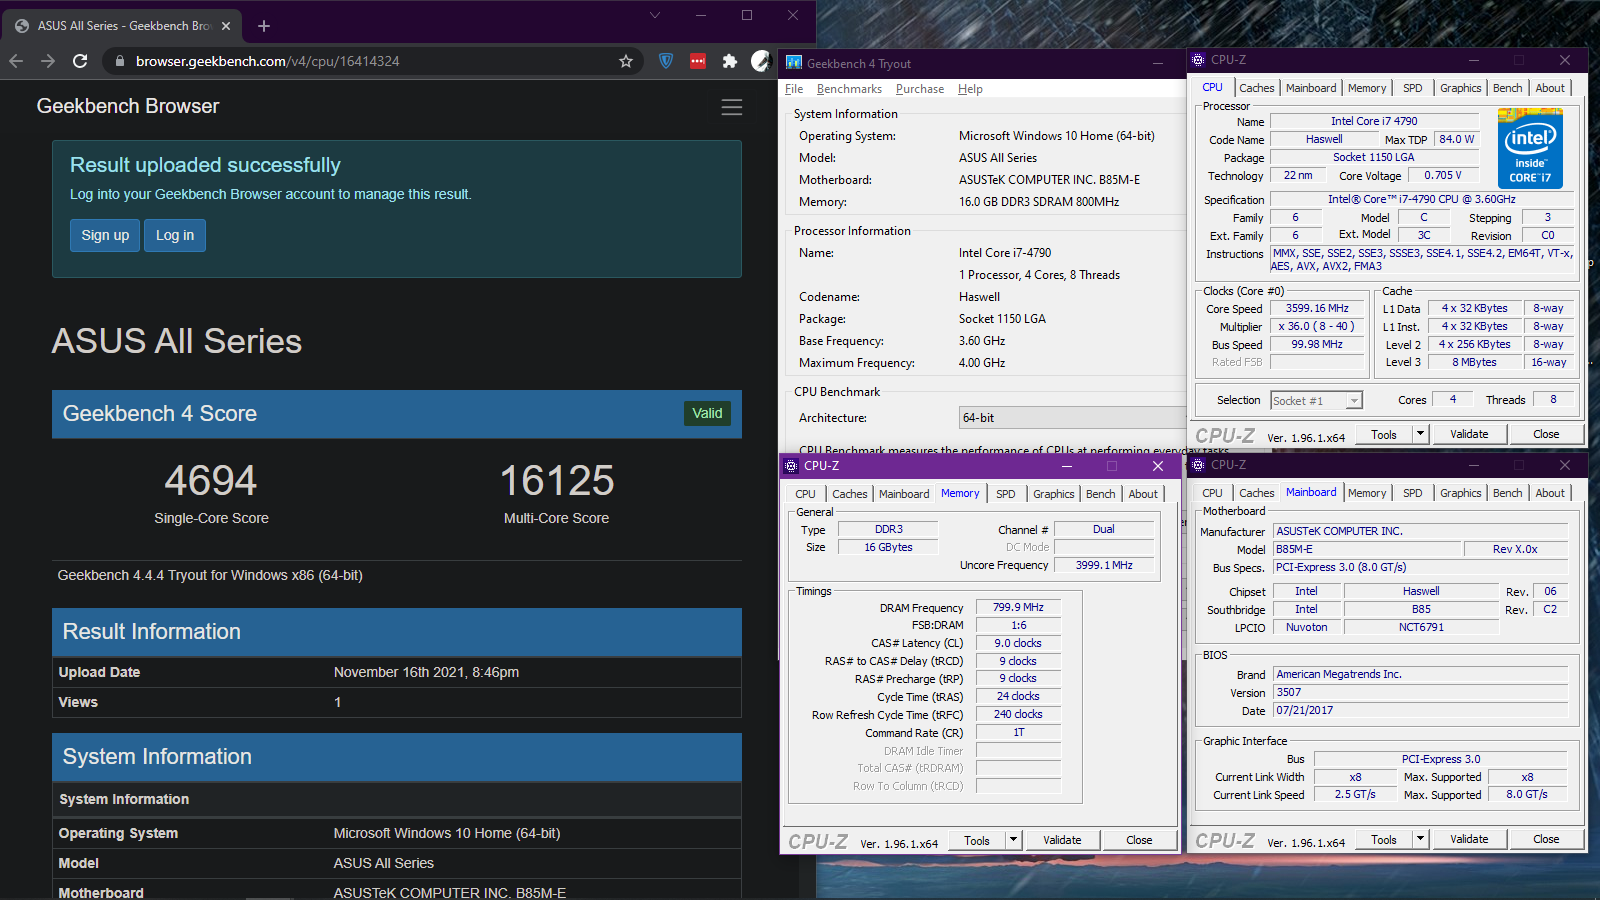Click Validate in the Mainboard CPU-Z window
Screen dimensions: 1600x900
click(x=1469, y=839)
